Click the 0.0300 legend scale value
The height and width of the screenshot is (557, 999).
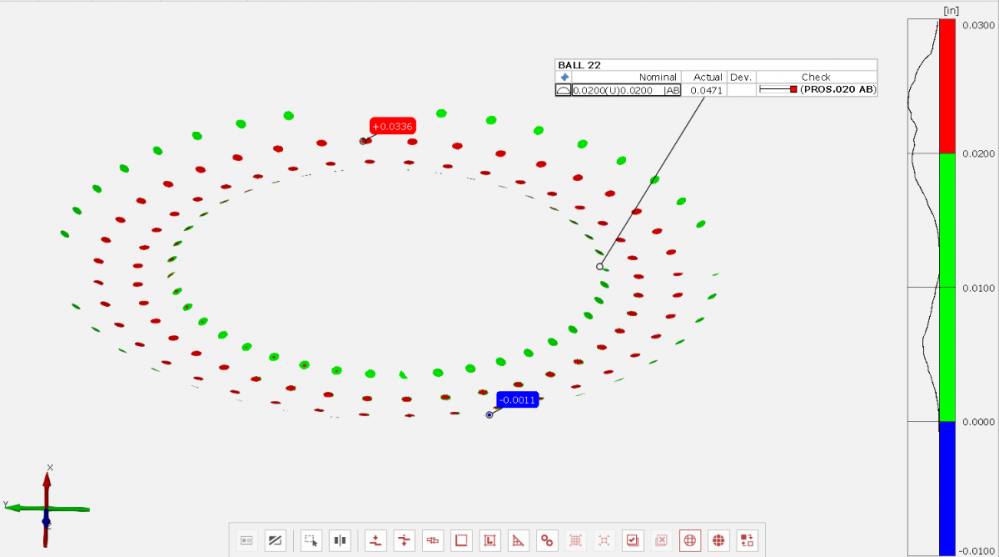978,25
